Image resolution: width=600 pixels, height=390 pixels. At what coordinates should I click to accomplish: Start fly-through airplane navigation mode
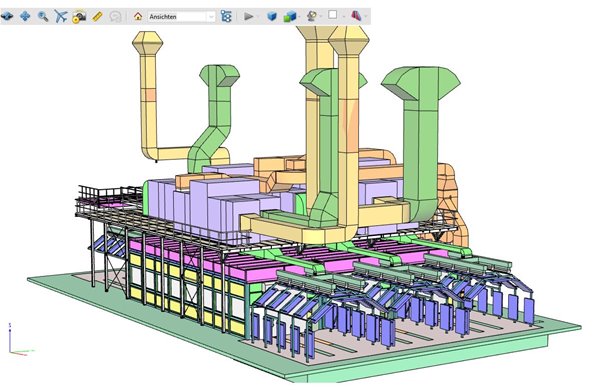coord(60,16)
